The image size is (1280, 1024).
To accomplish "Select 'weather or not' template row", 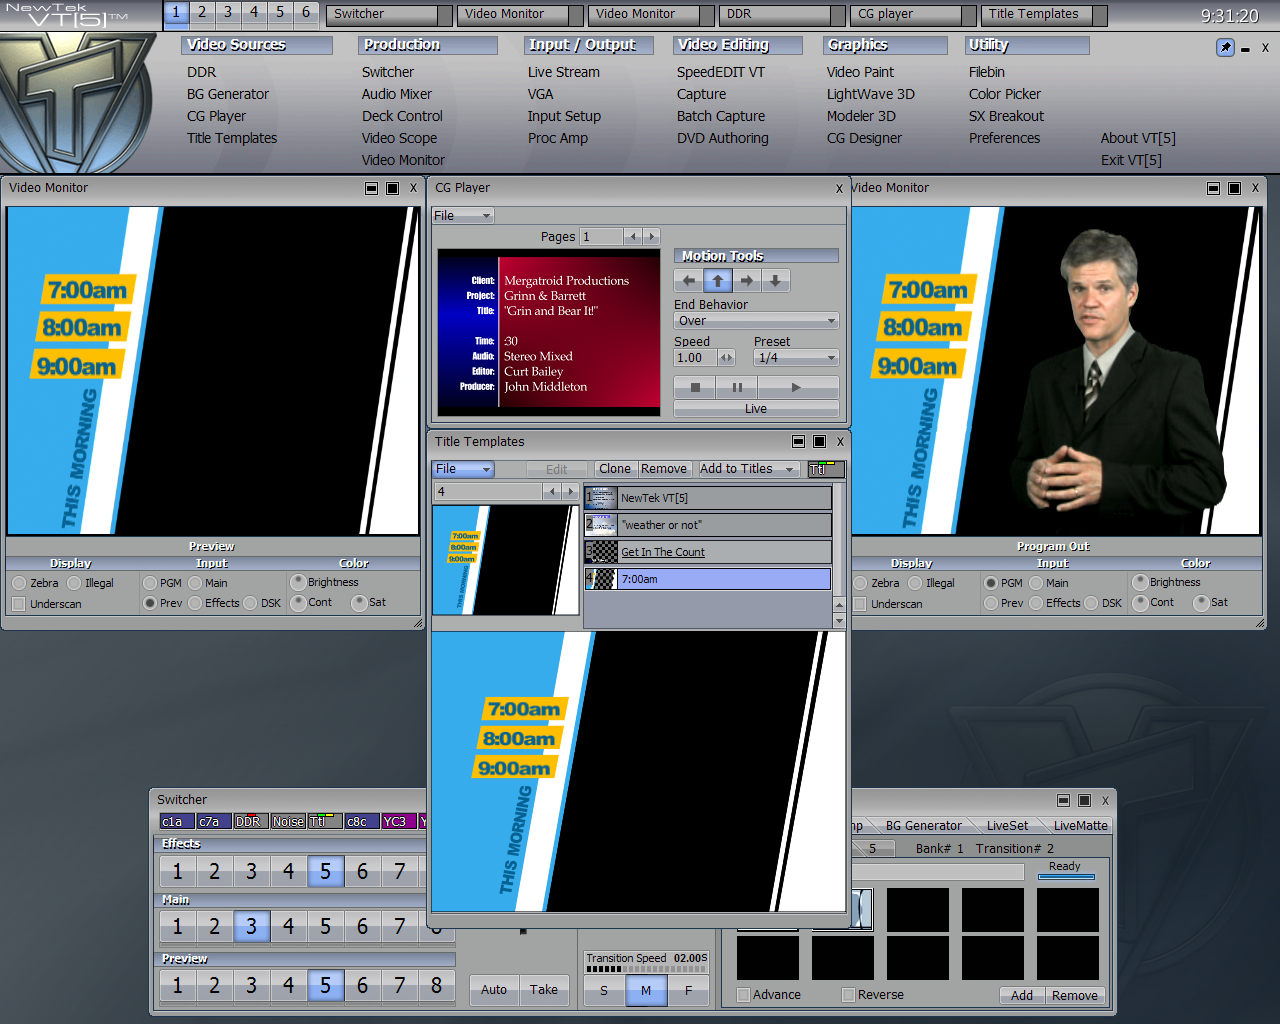I will click(x=708, y=525).
